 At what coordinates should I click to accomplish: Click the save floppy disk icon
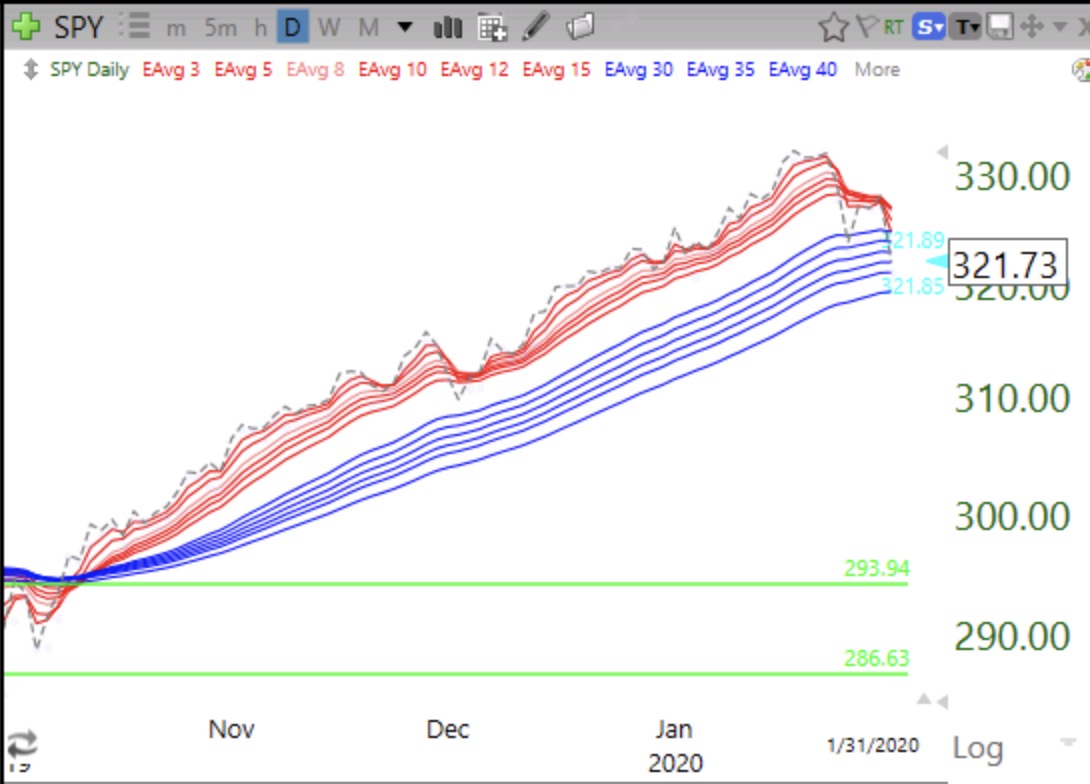[1000, 27]
